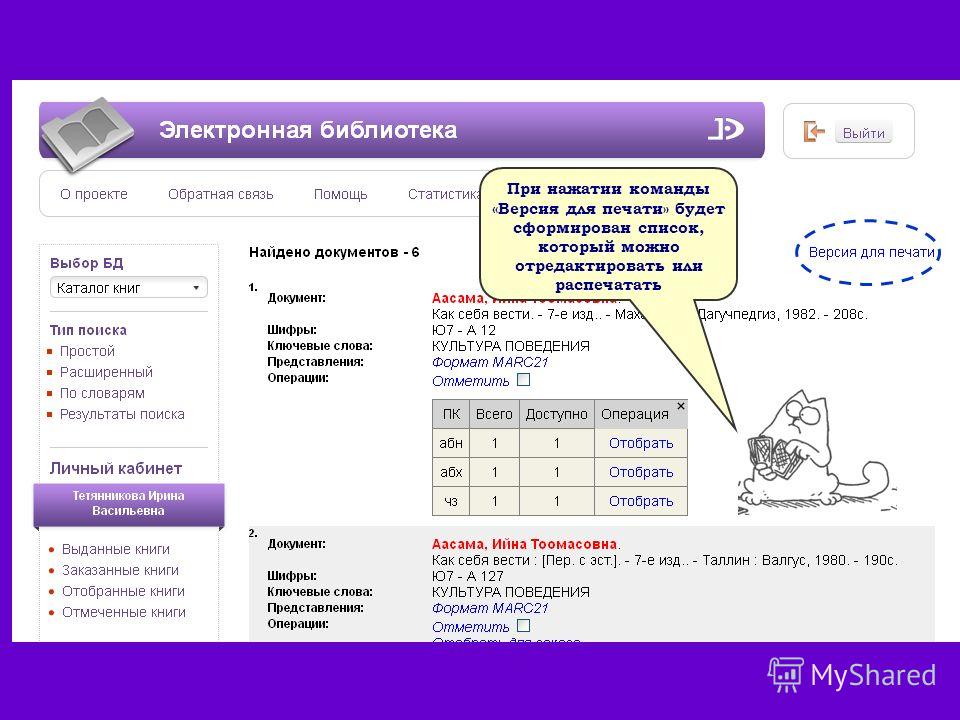
Task: View Заказанные книги in personal cabinet
Action: pyautogui.click(x=121, y=570)
